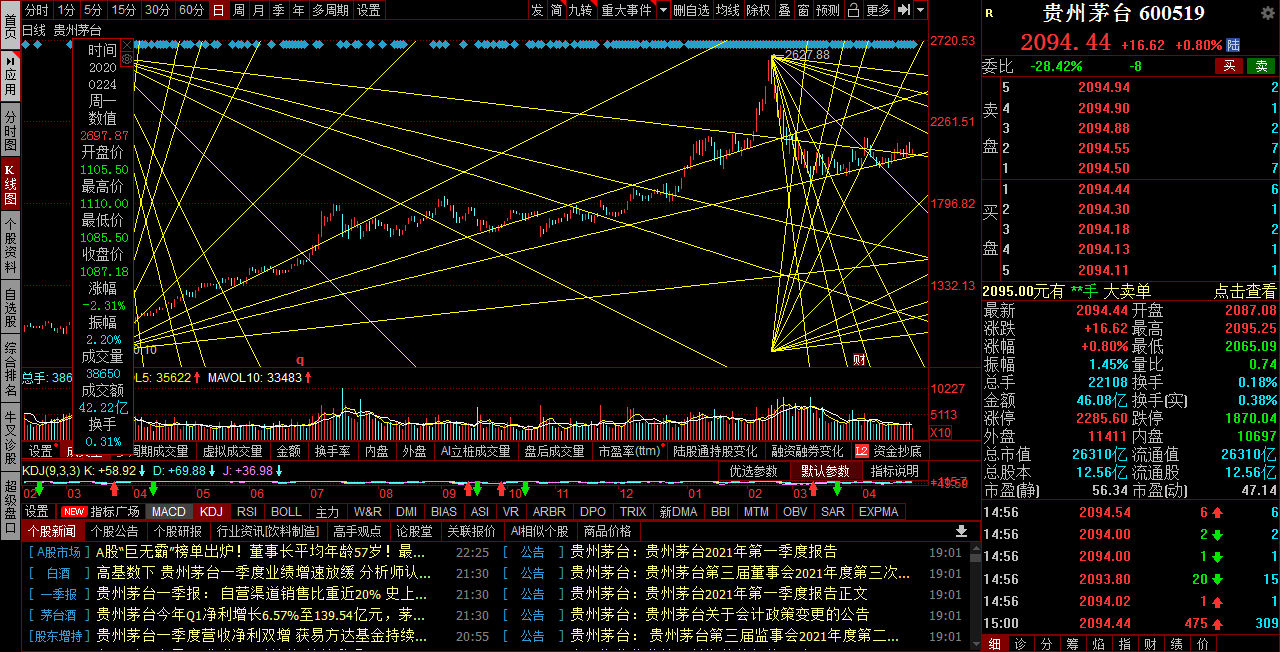The image size is (1280, 652).
Task: Click the 点击查看 link
Action: click(x=1245, y=291)
